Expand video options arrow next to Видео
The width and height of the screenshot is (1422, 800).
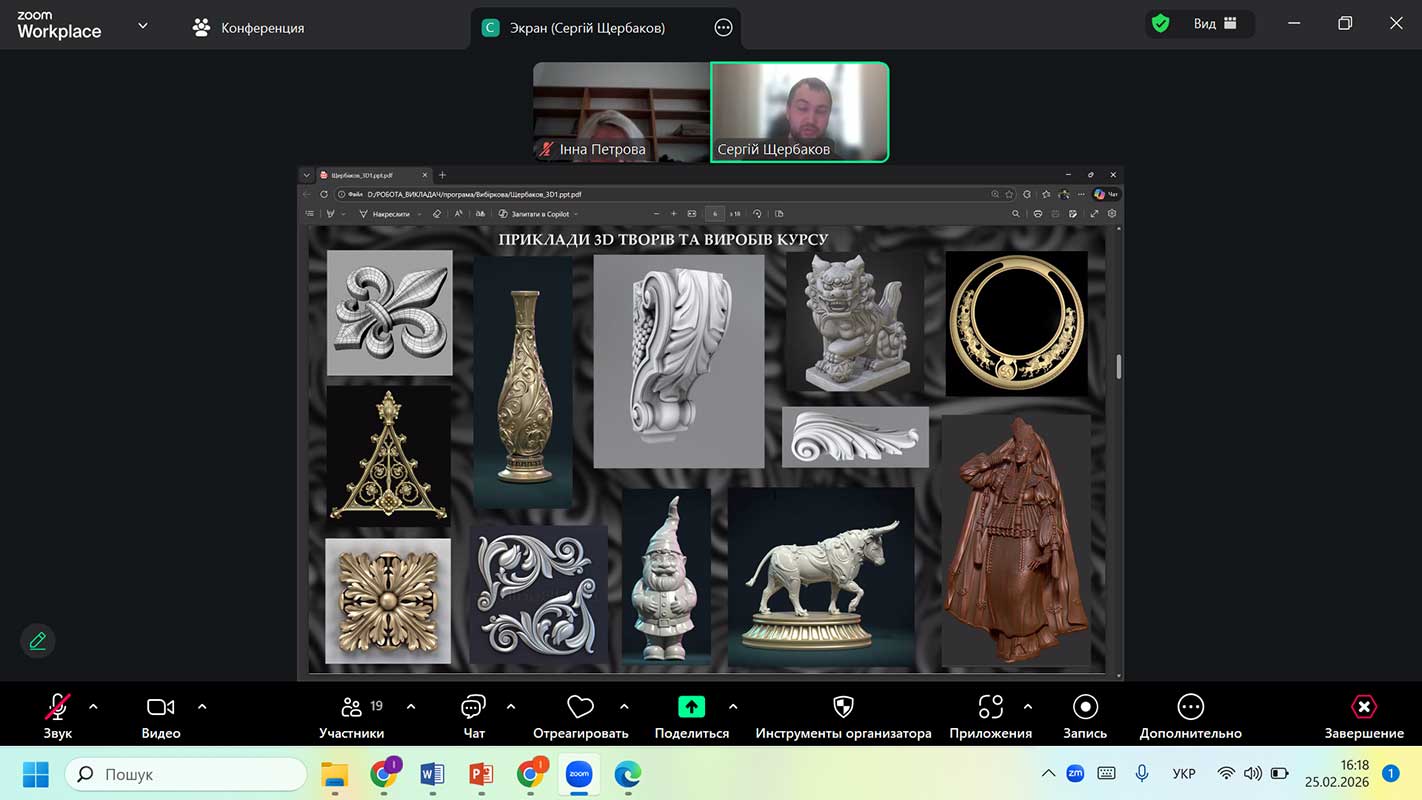click(x=202, y=707)
